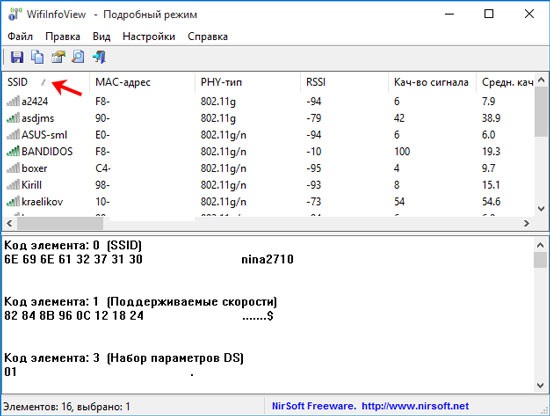Click signal icon beside Kirill
This screenshot has width=550, height=416.
pos(13,185)
